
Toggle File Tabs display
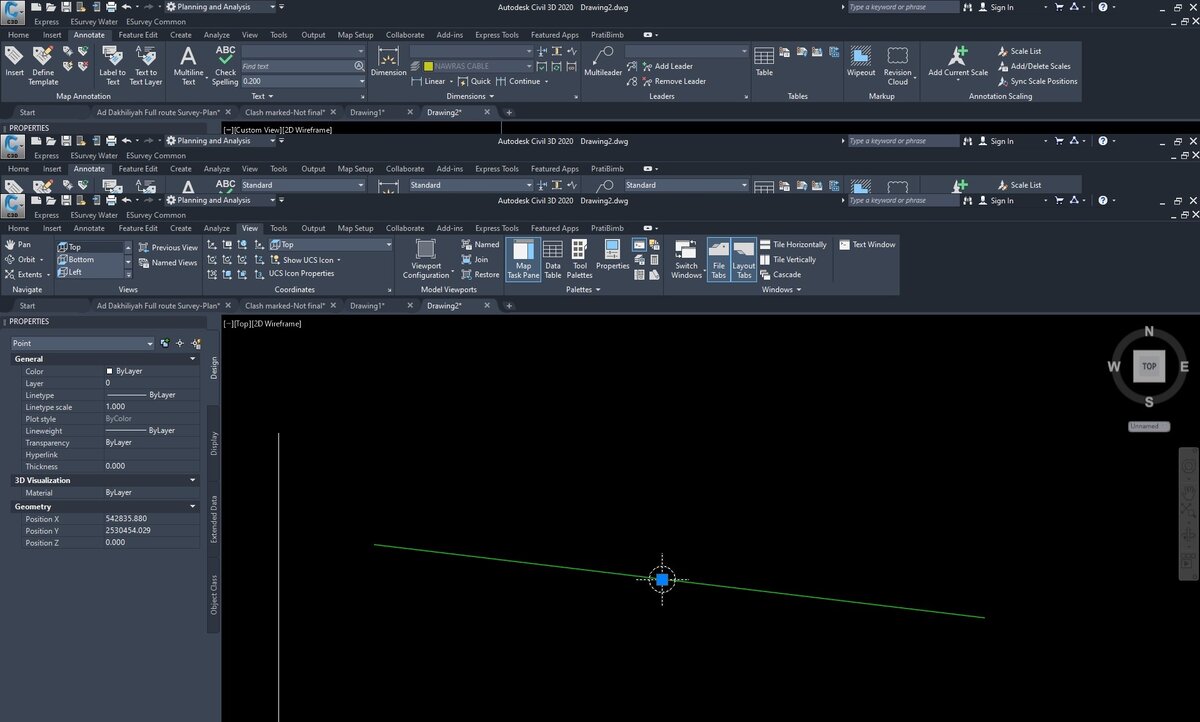(718, 258)
